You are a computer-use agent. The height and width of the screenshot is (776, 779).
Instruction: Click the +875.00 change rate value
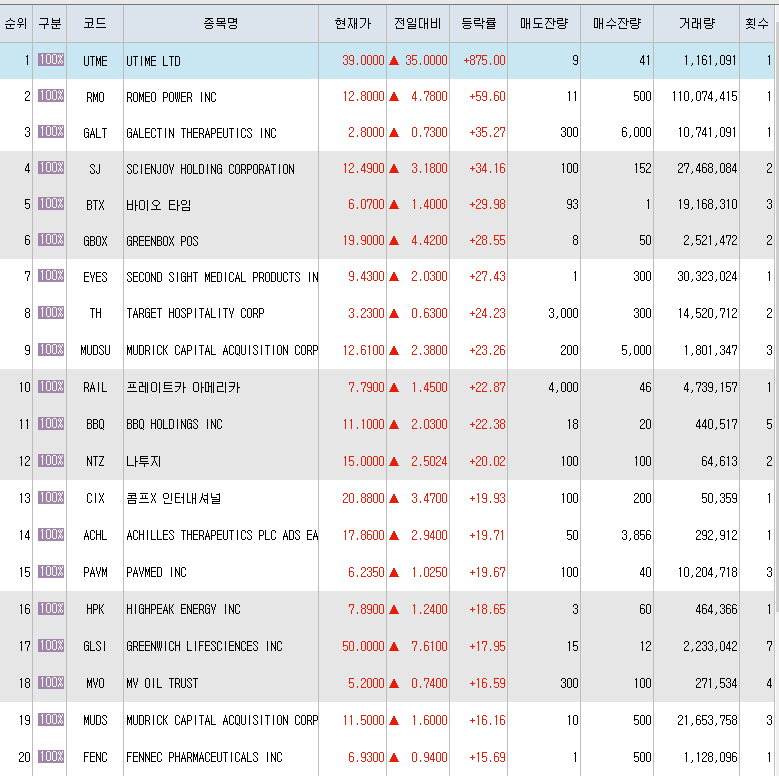[484, 61]
